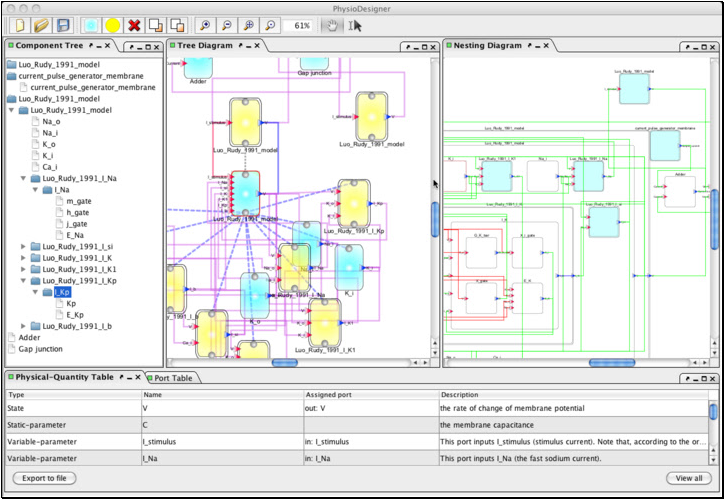The width and height of the screenshot is (724, 499).
Task: Expand the Luo_Rudy_1991_I_b tree node
Action: tap(24, 326)
